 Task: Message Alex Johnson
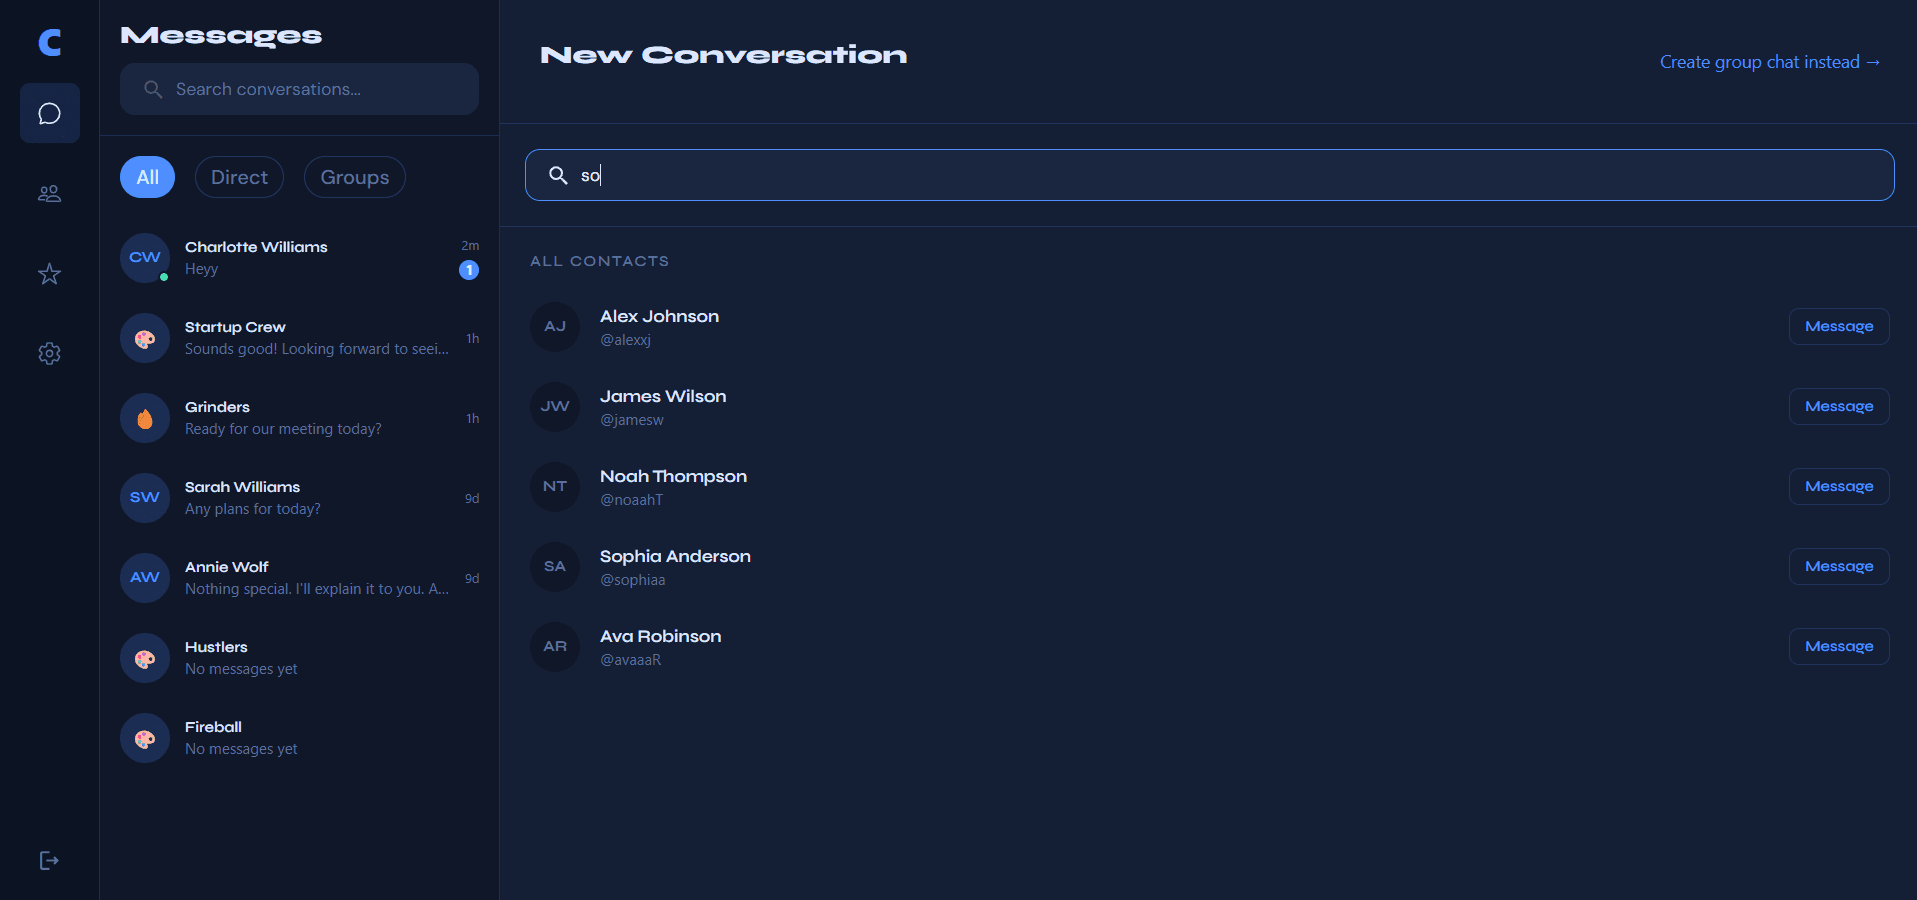pos(1839,327)
